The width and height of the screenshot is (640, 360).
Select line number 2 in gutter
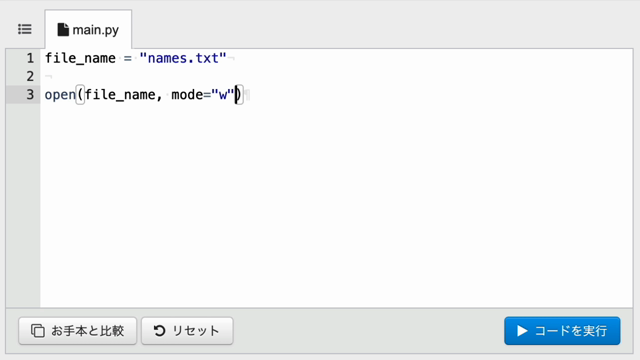tap(30, 76)
